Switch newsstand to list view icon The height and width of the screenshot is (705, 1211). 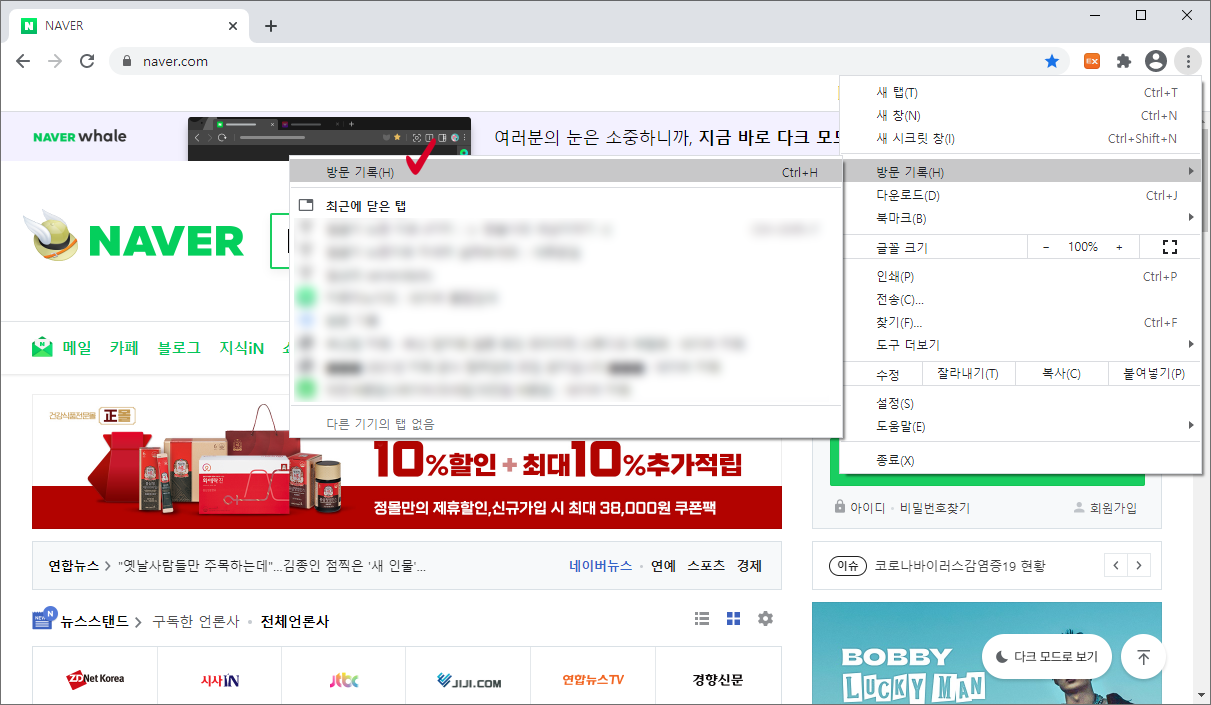[x=702, y=619]
